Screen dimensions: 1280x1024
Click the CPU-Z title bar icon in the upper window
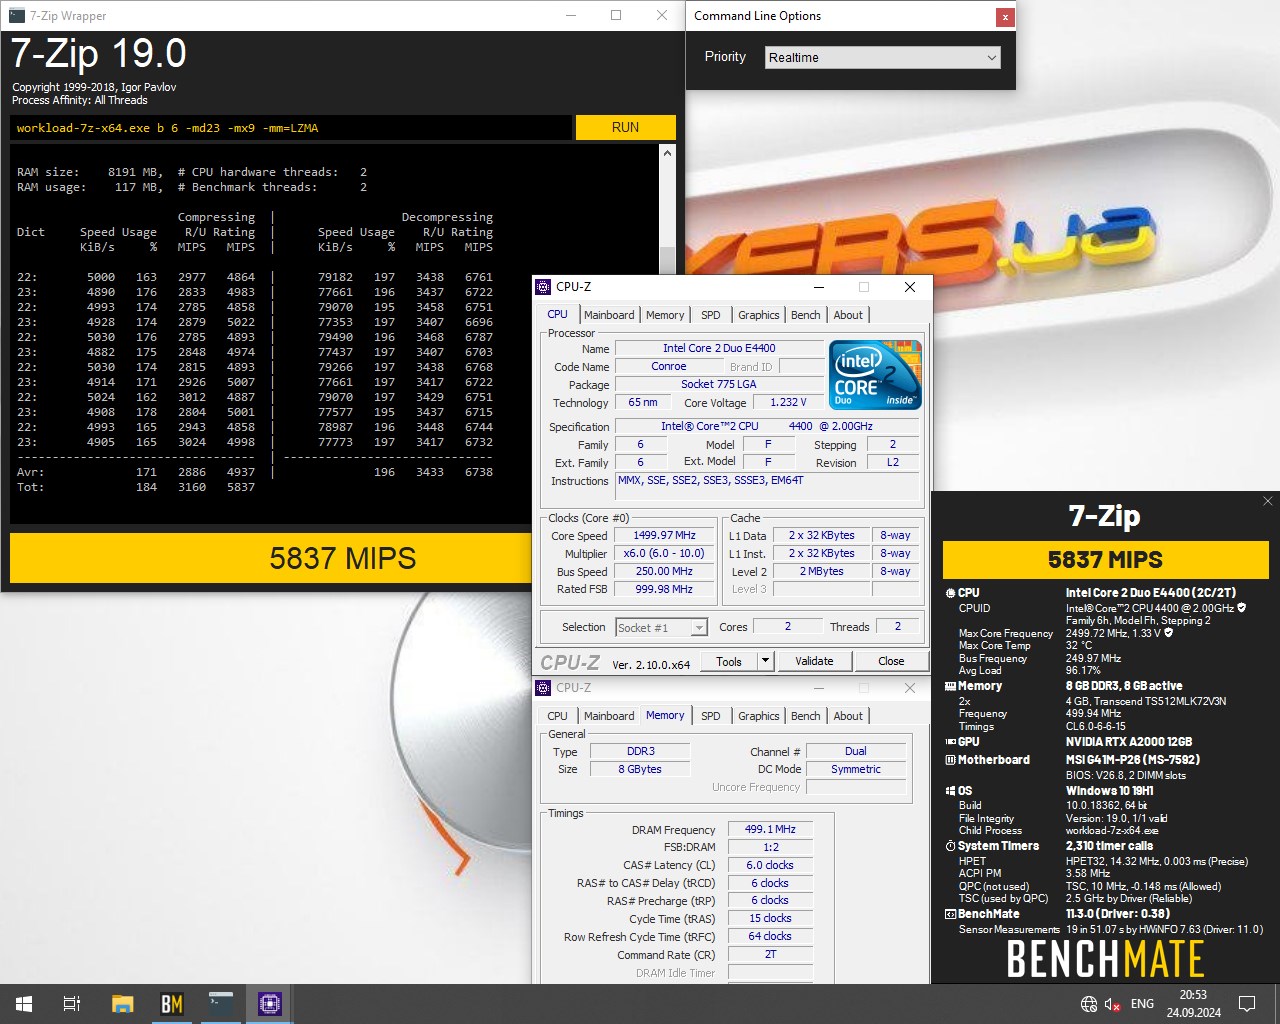[x=543, y=286]
